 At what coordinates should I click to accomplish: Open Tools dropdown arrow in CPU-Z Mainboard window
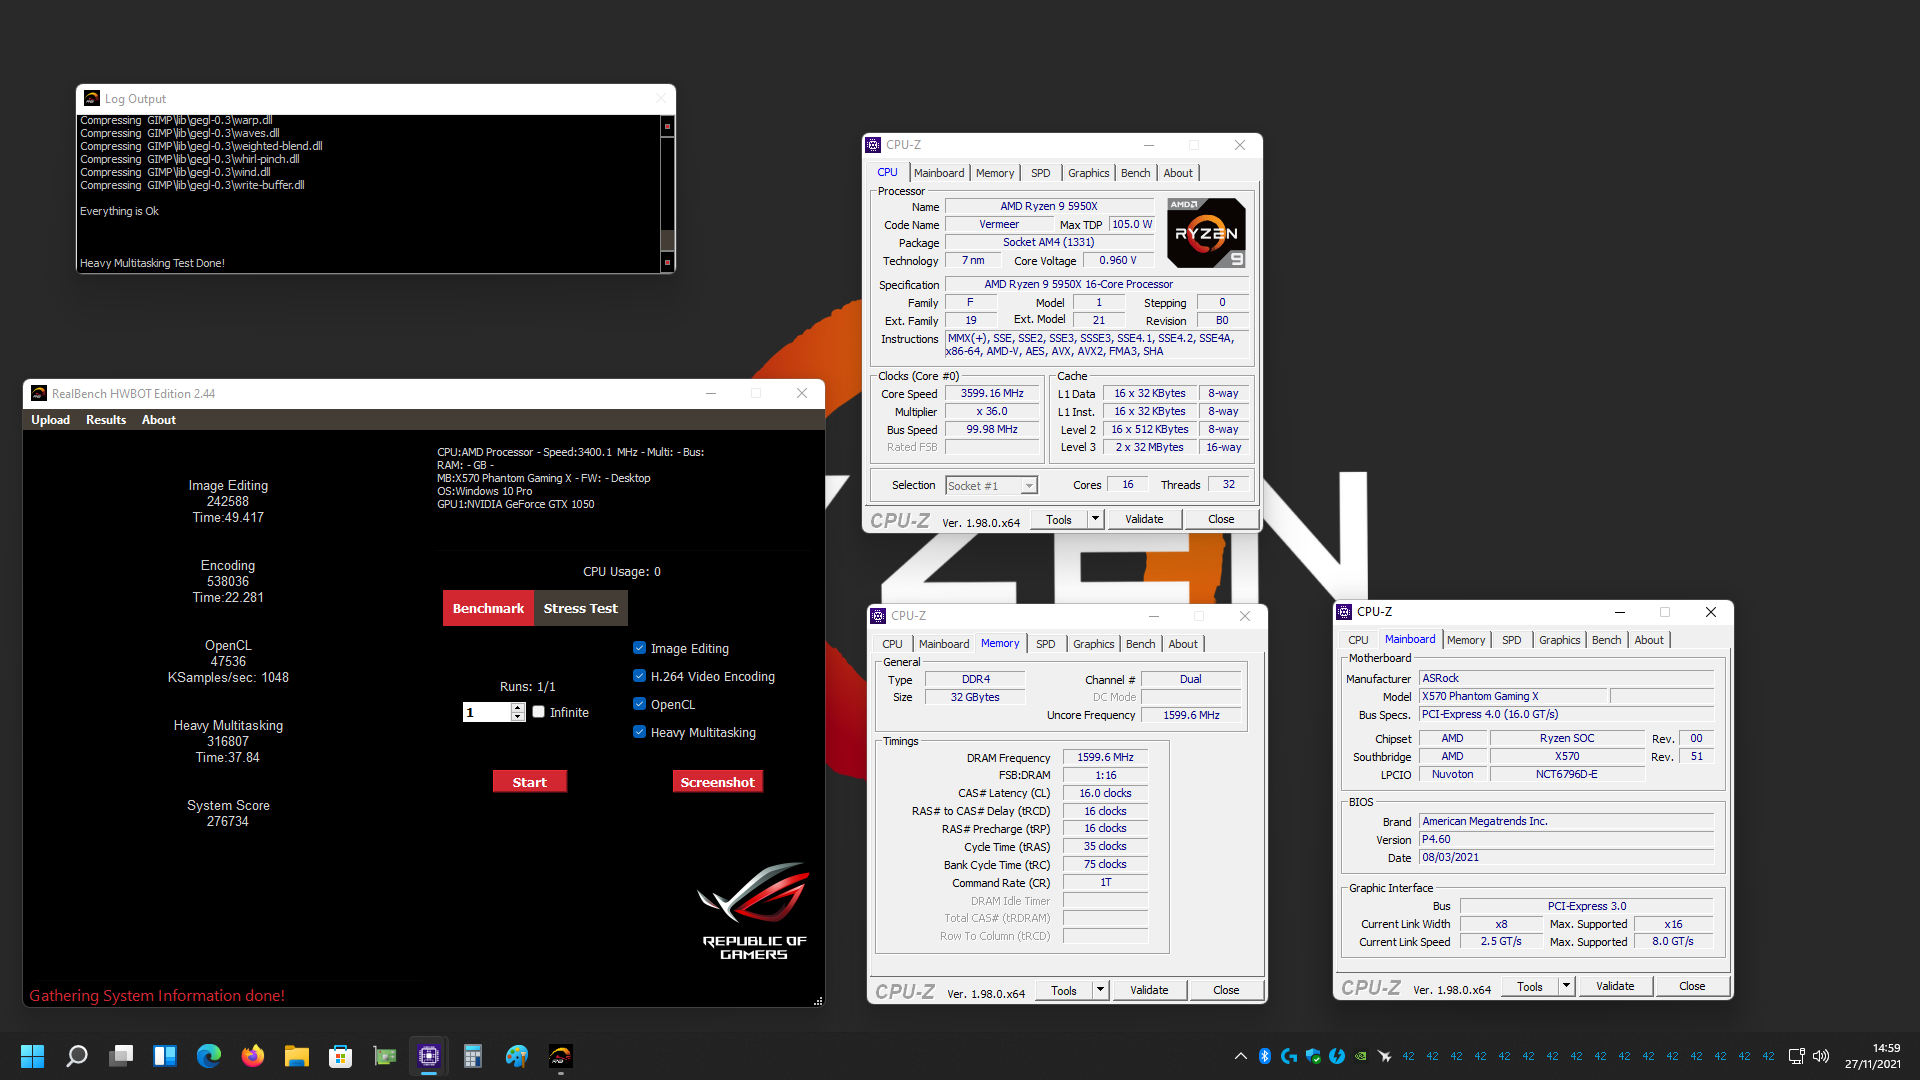click(x=1566, y=986)
